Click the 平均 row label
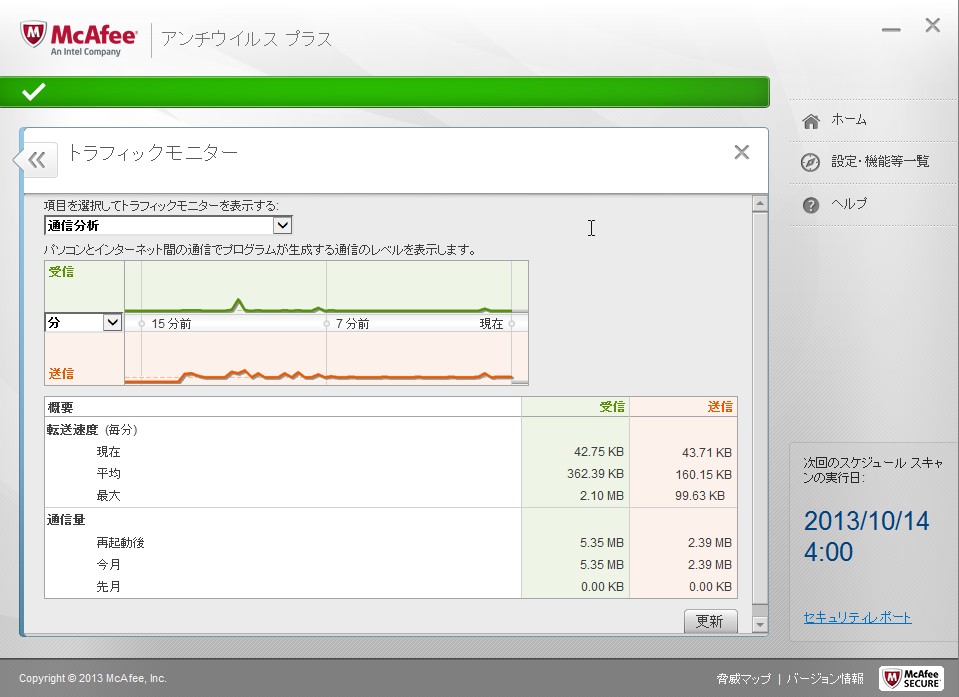 (108, 474)
